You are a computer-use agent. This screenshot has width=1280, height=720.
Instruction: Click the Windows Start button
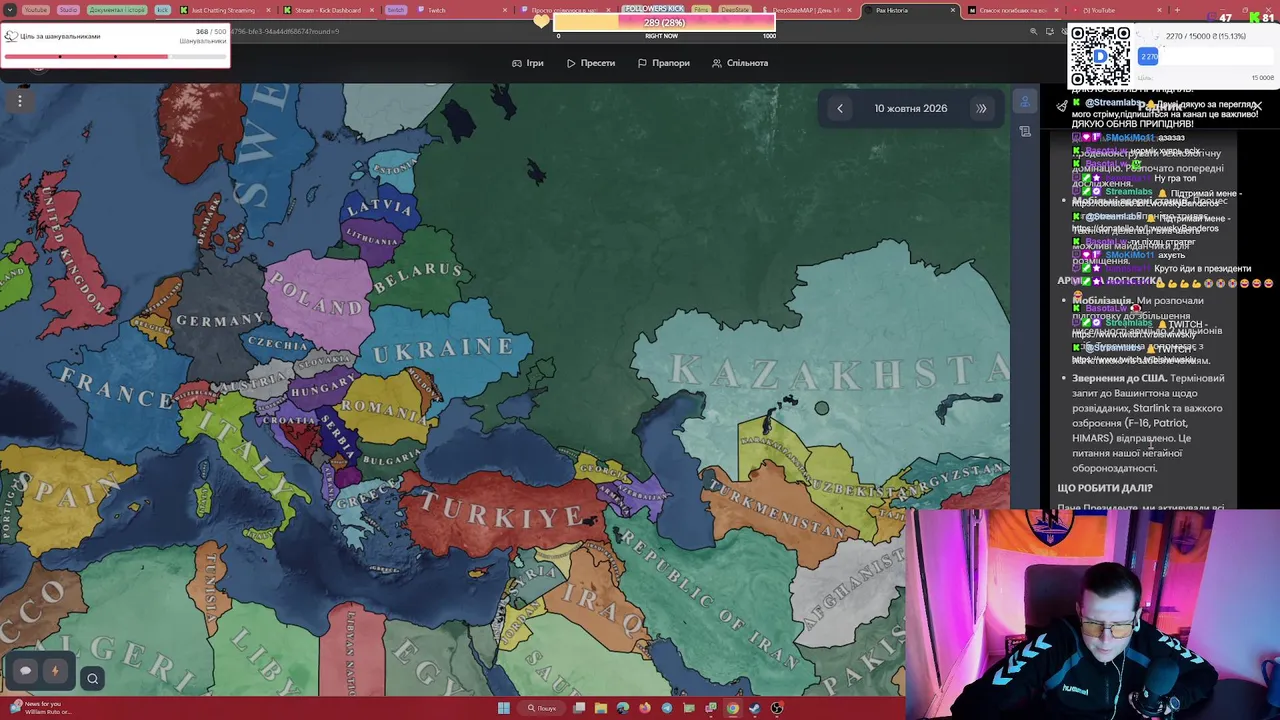[x=504, y=708]
